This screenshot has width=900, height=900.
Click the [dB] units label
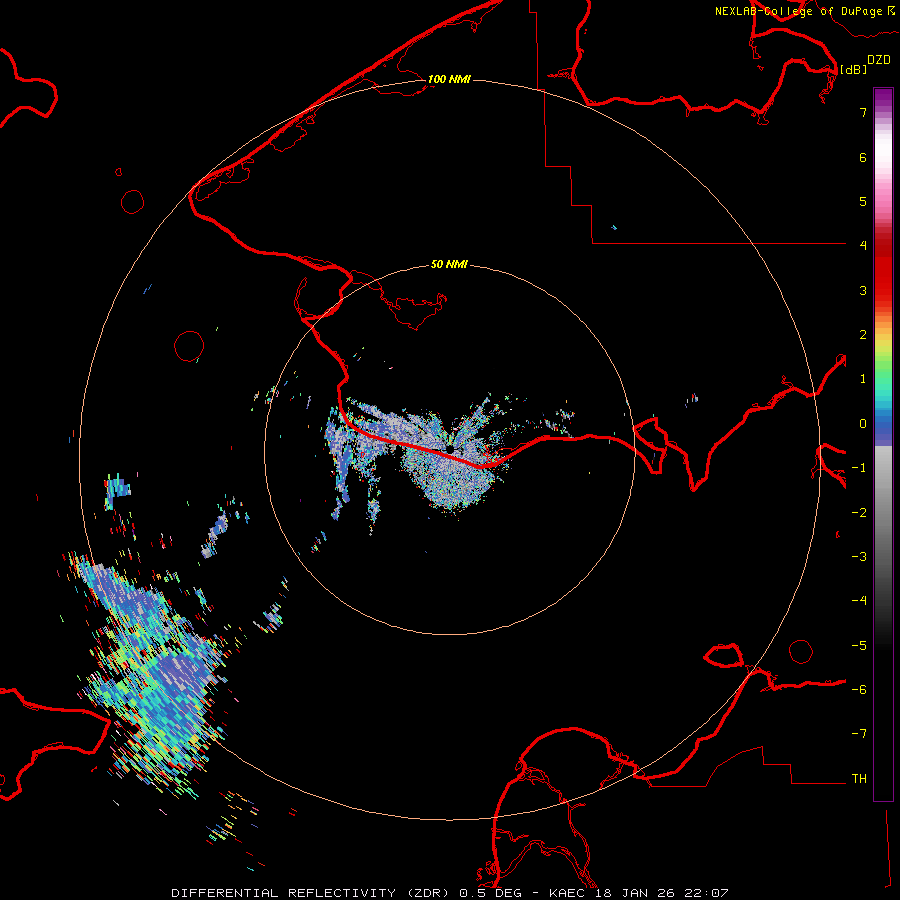pyautogui.click(x=854, y=69)
